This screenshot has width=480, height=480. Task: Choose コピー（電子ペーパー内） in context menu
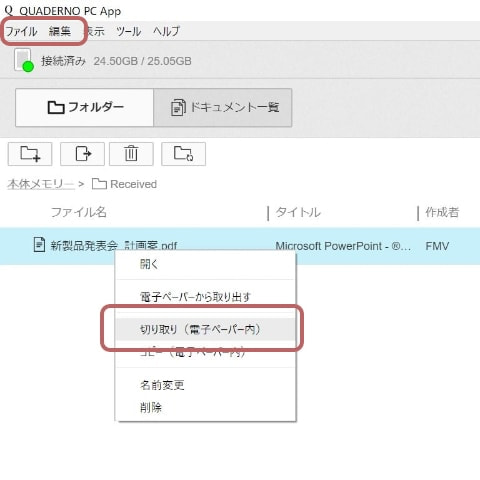point(206,352)
